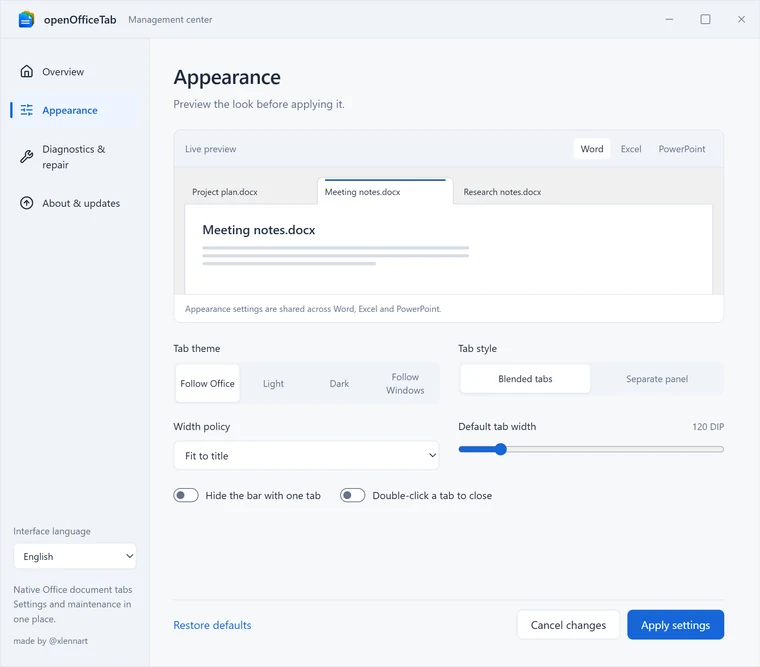Click the made by @xlennart credit
This screenshot has width=760, height=667.
coord(50,641)
